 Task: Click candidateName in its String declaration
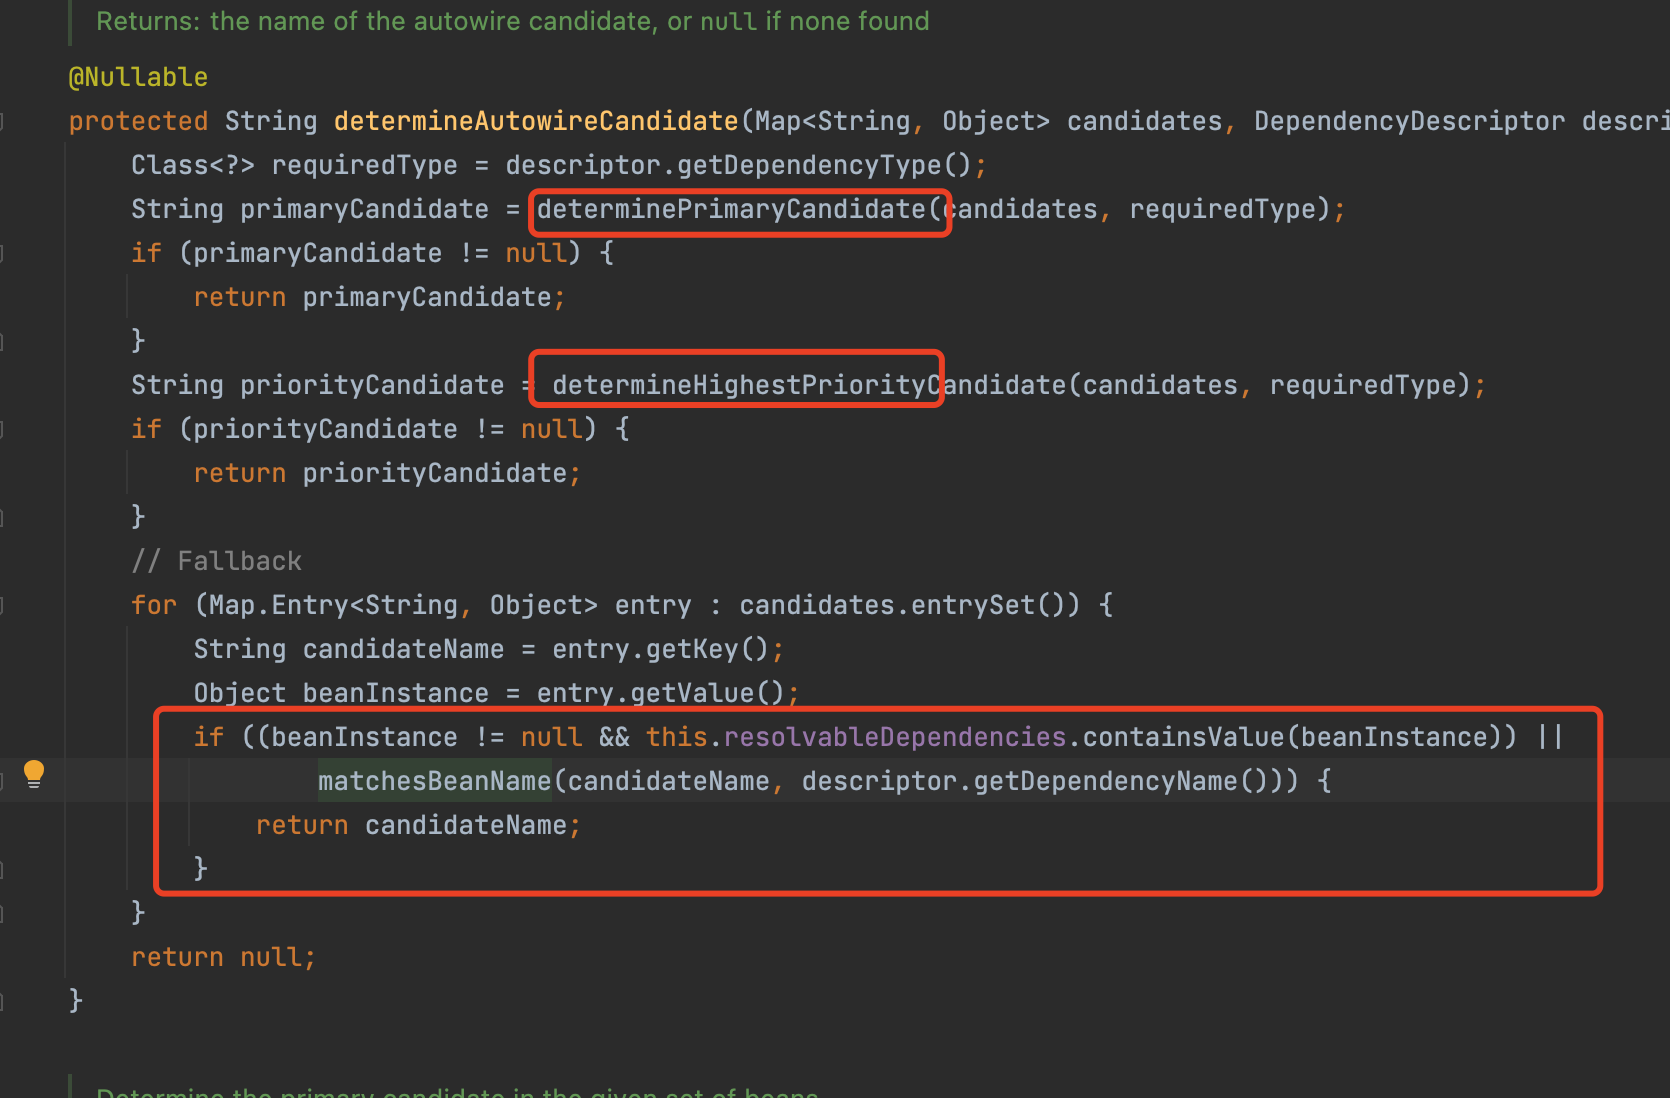[x=403, y=649]
